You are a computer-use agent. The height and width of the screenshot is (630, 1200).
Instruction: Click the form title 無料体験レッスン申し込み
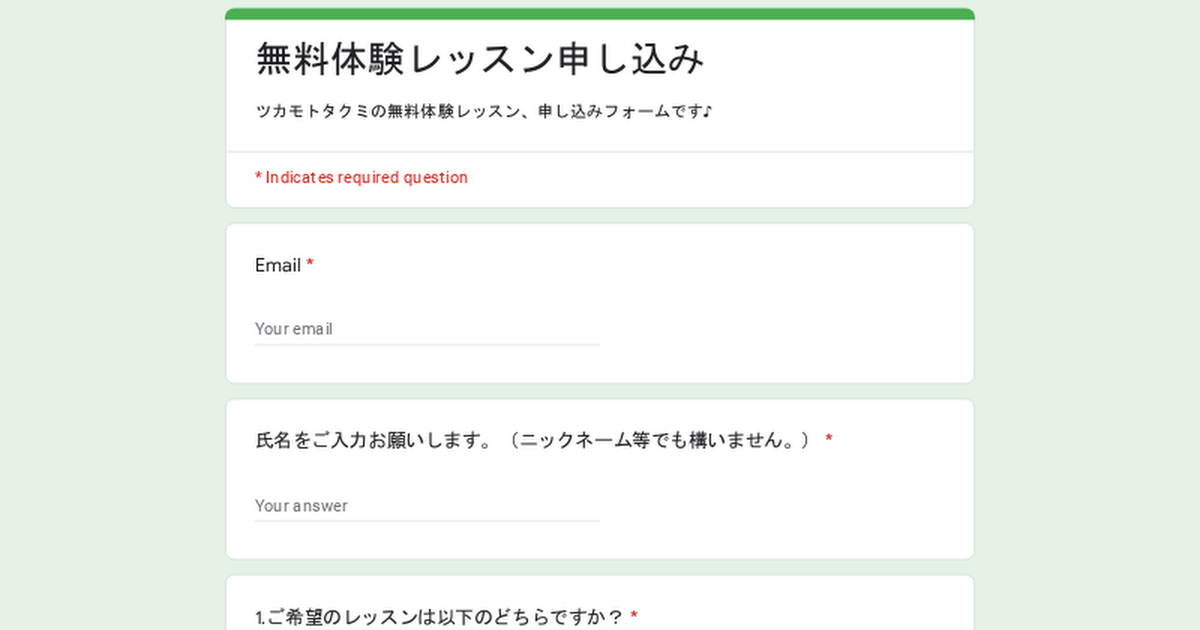coord(480,60)
